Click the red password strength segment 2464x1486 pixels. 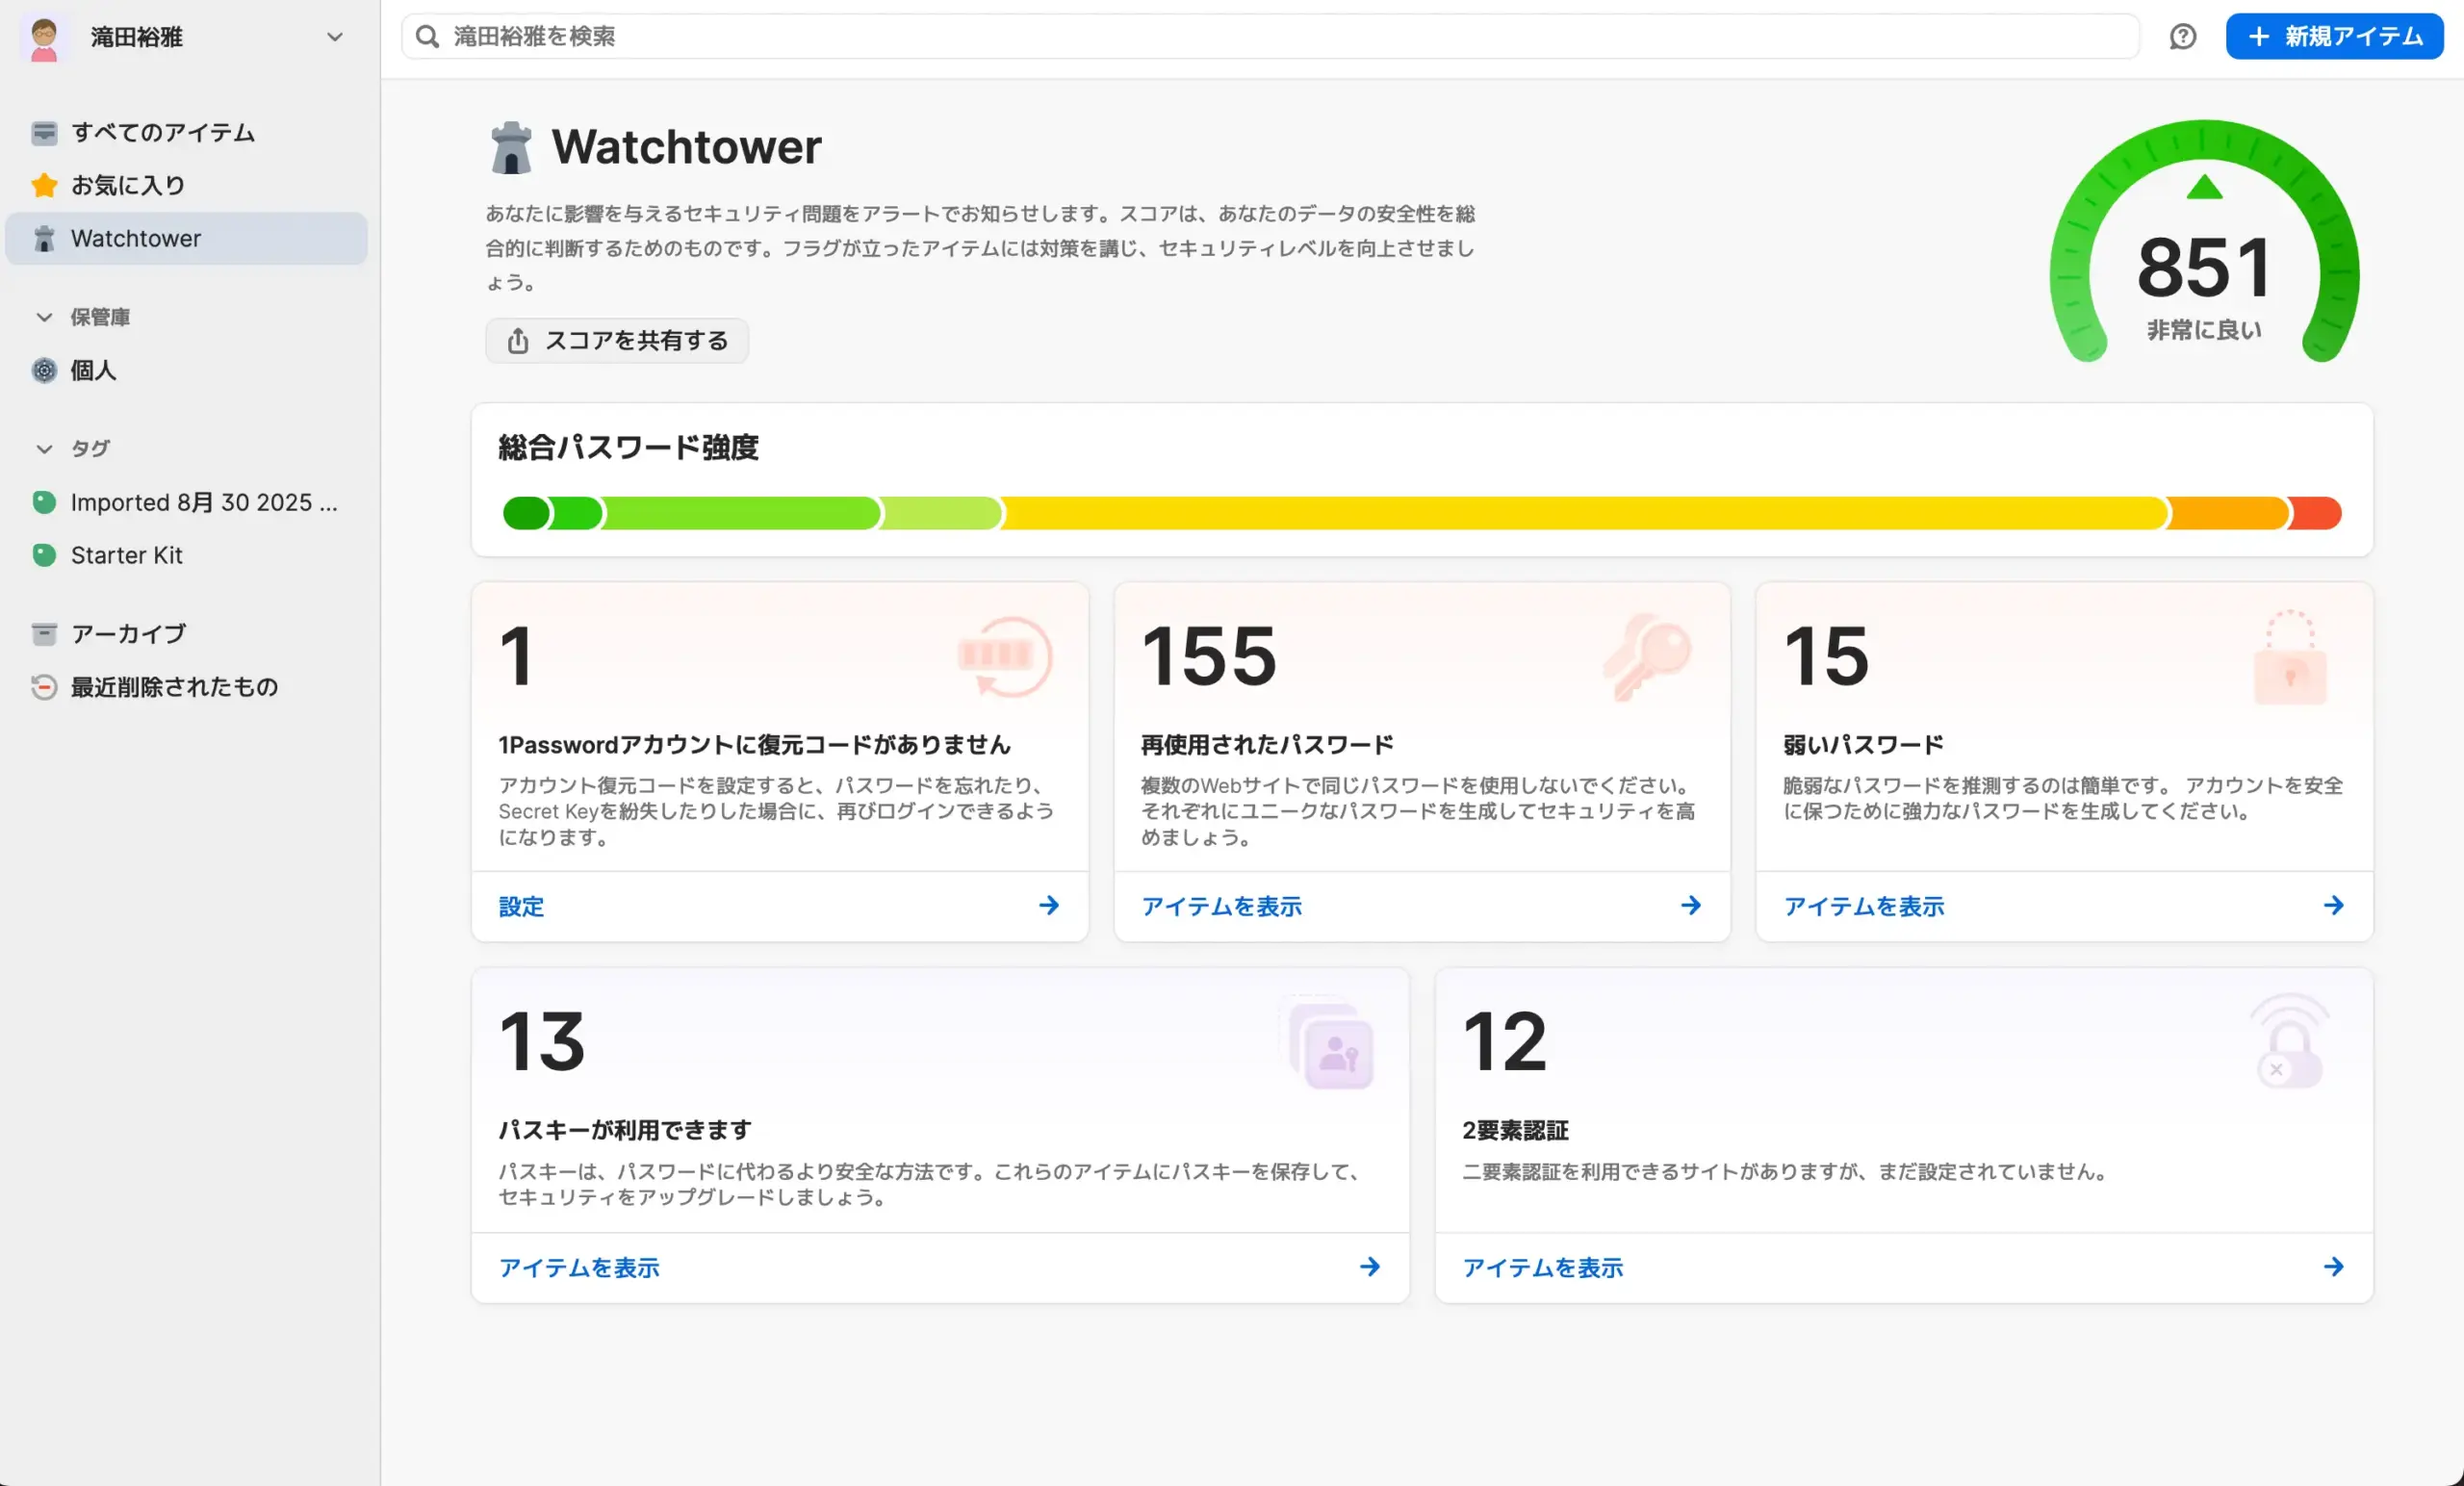(x=2315, y=513)
